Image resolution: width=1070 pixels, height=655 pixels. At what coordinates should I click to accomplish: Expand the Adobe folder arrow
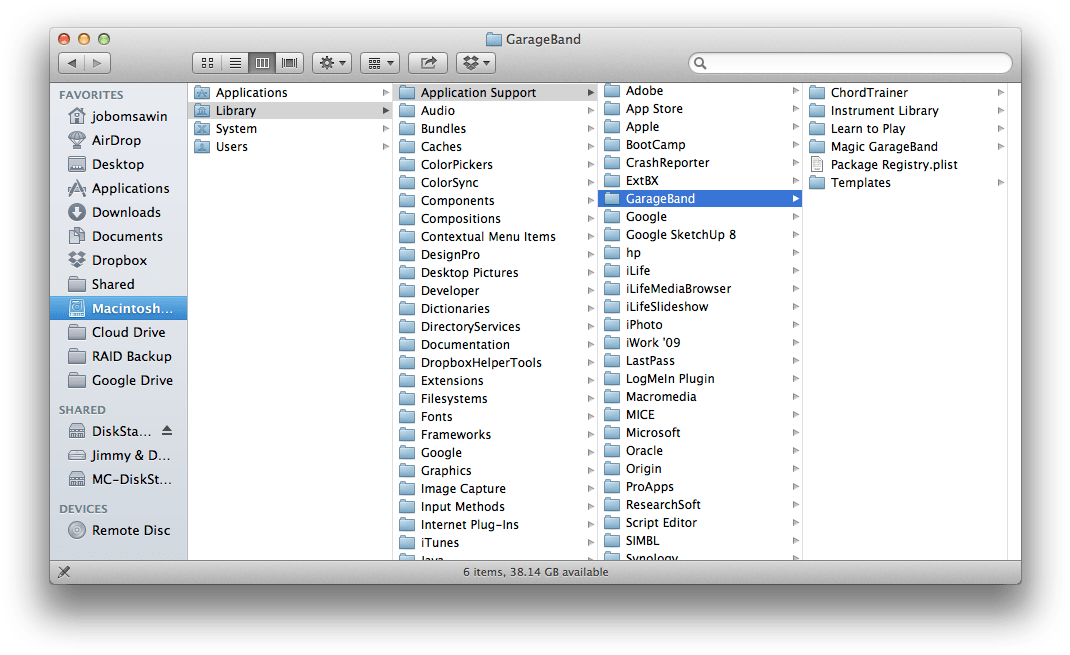point(796,91)
